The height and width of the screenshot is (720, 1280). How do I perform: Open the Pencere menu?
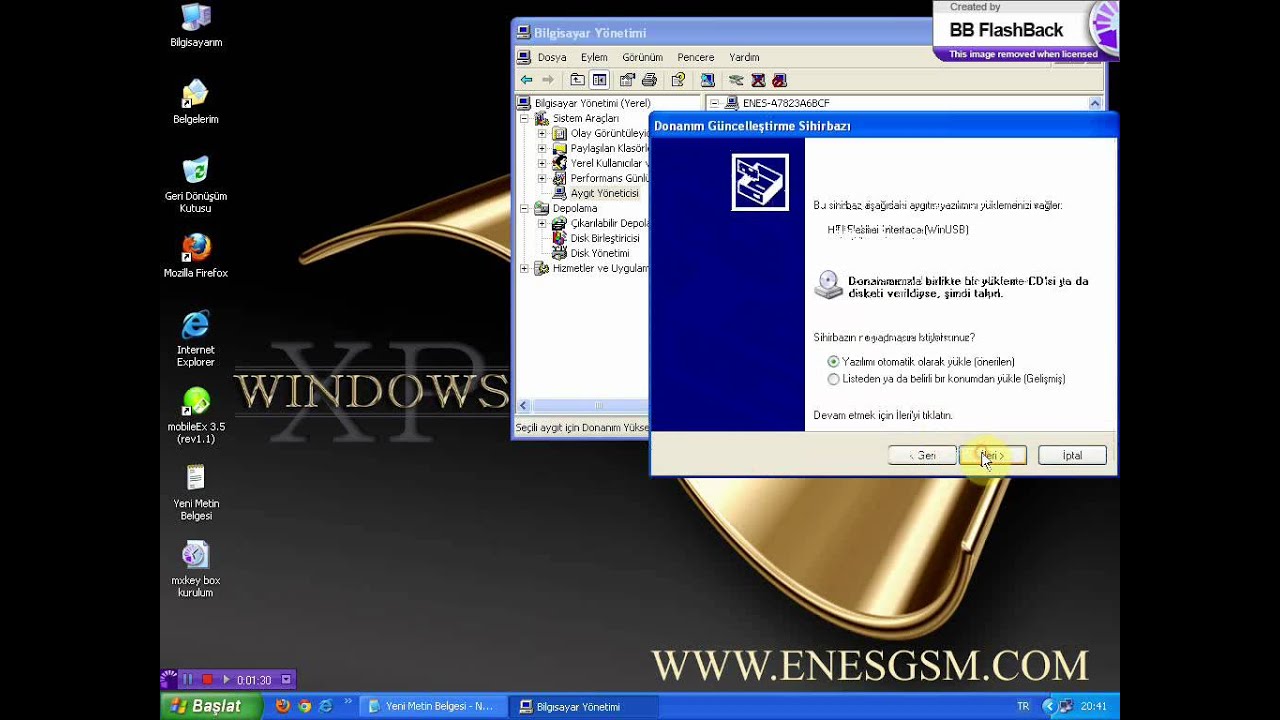[x=696, y=57]
